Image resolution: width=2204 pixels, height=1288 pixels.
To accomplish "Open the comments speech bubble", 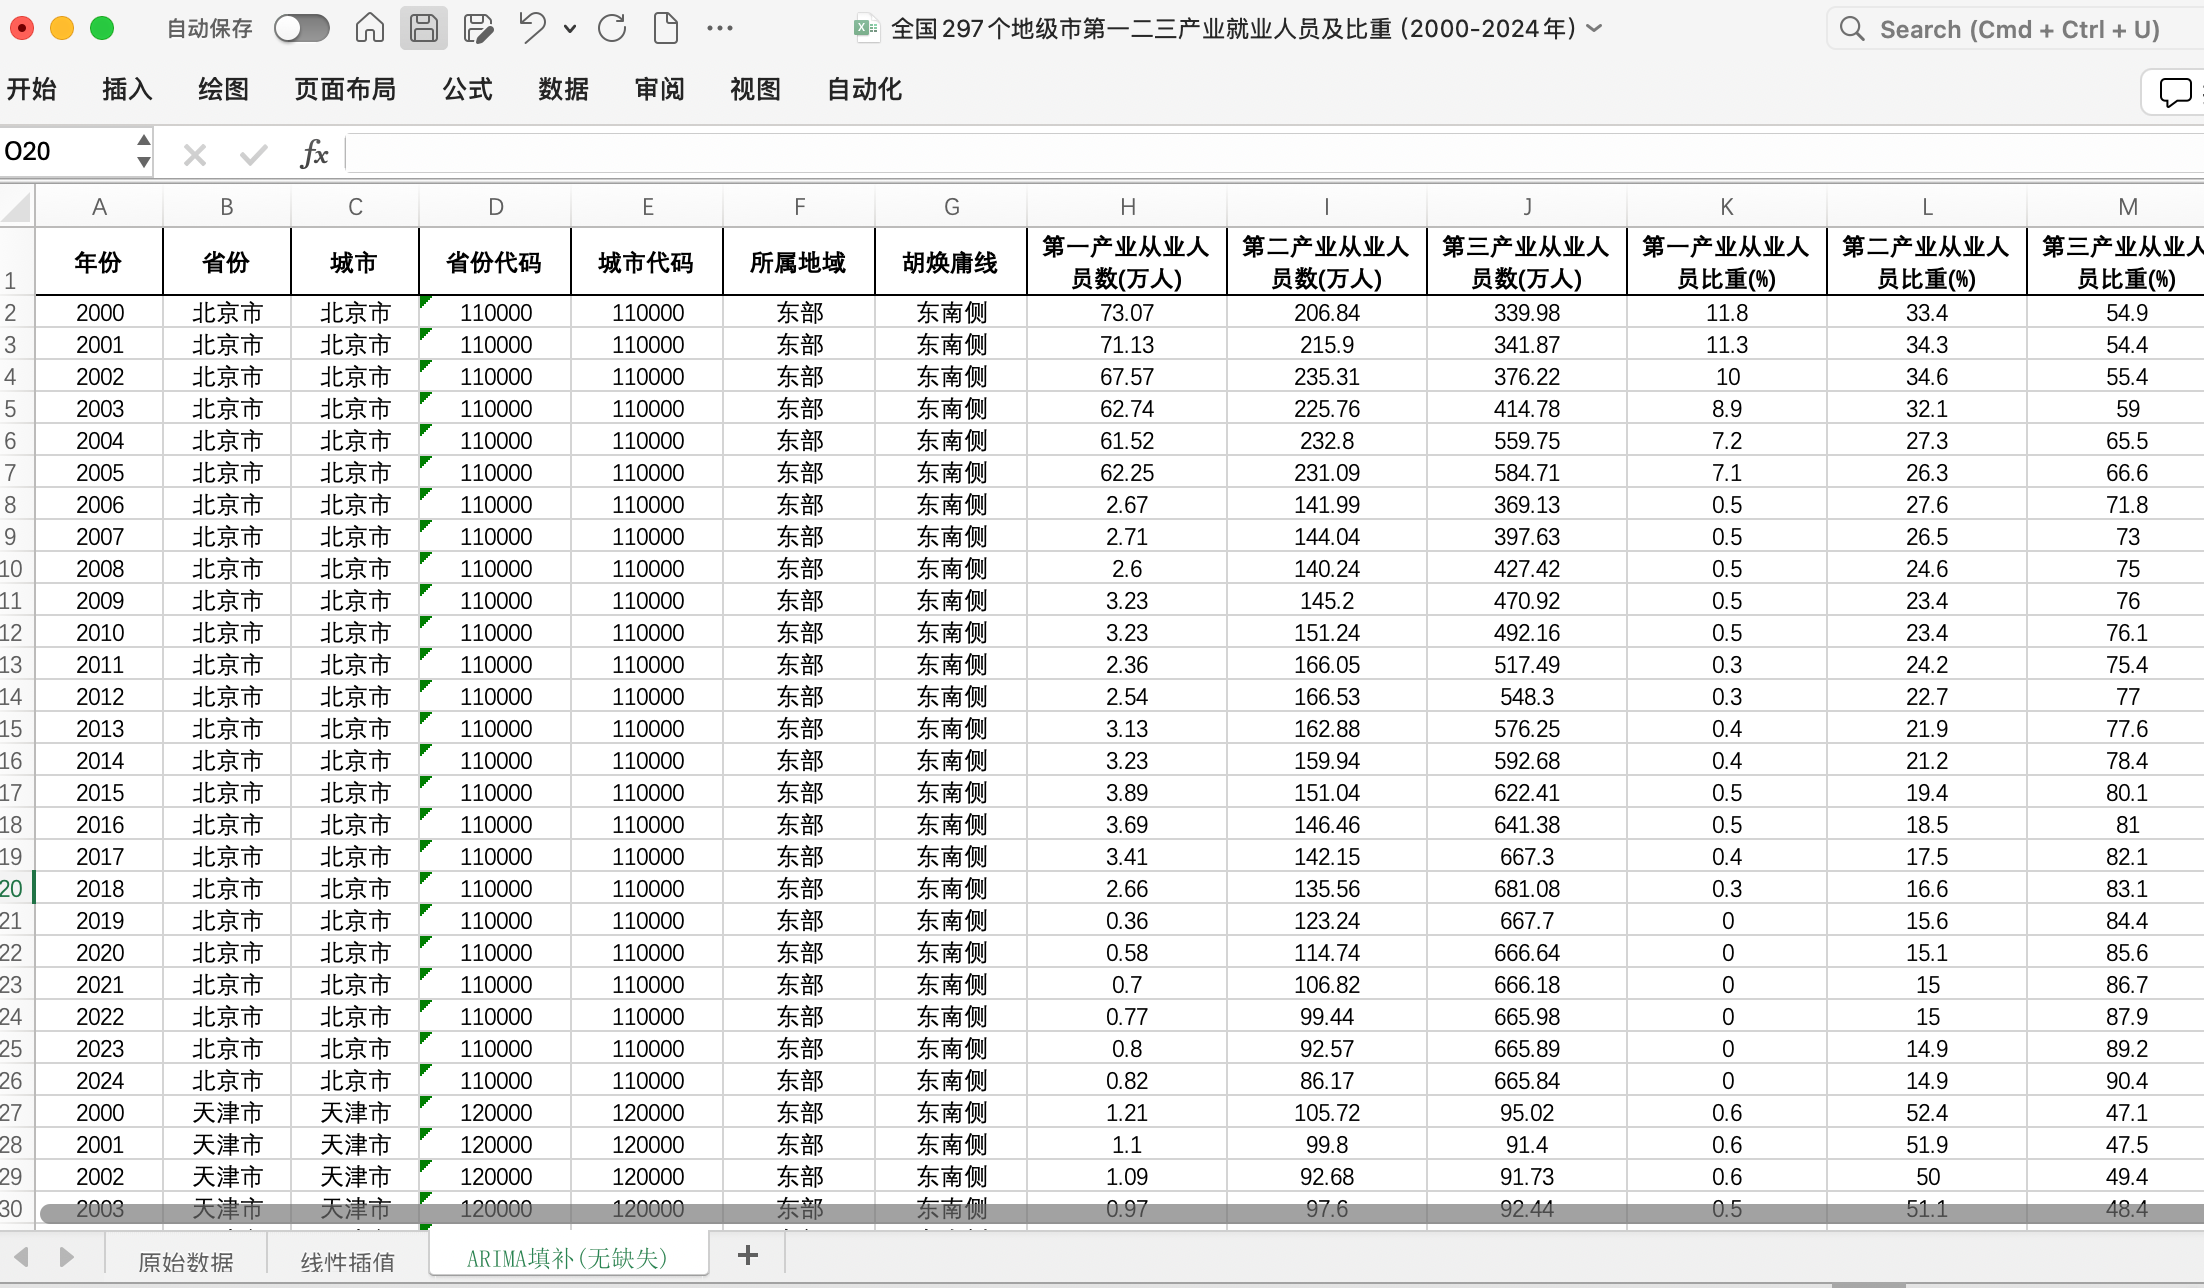I will coord(2174,92).
